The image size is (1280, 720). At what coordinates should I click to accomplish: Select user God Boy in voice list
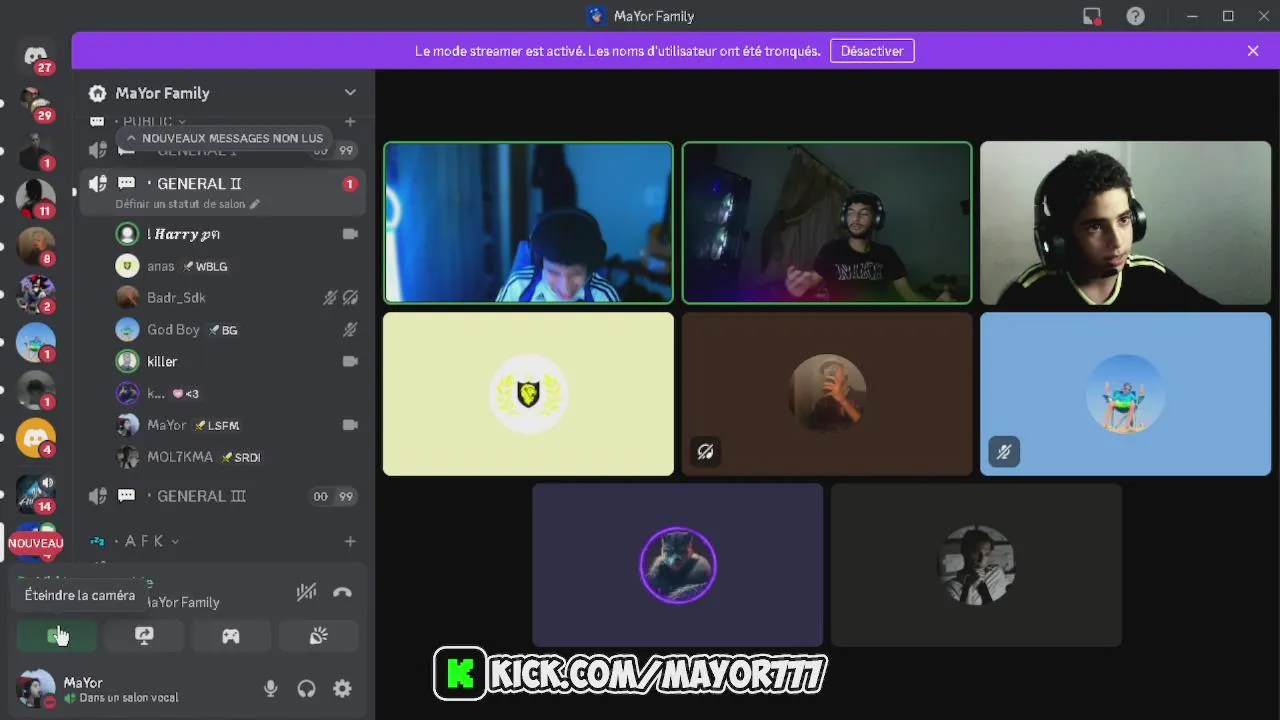click(x=236, y=330)
